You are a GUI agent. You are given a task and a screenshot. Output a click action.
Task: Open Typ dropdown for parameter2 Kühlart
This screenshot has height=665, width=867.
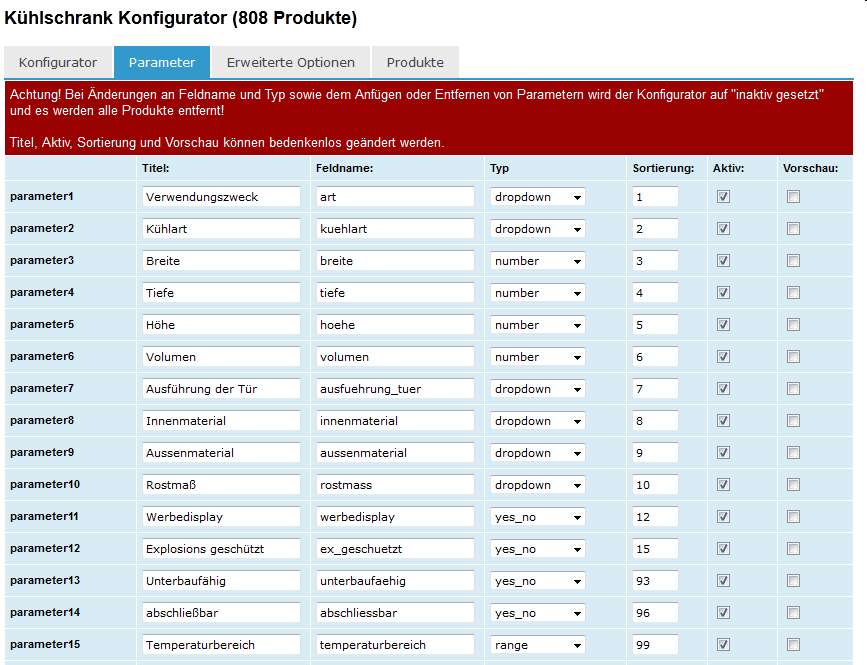tap(537, 229)
